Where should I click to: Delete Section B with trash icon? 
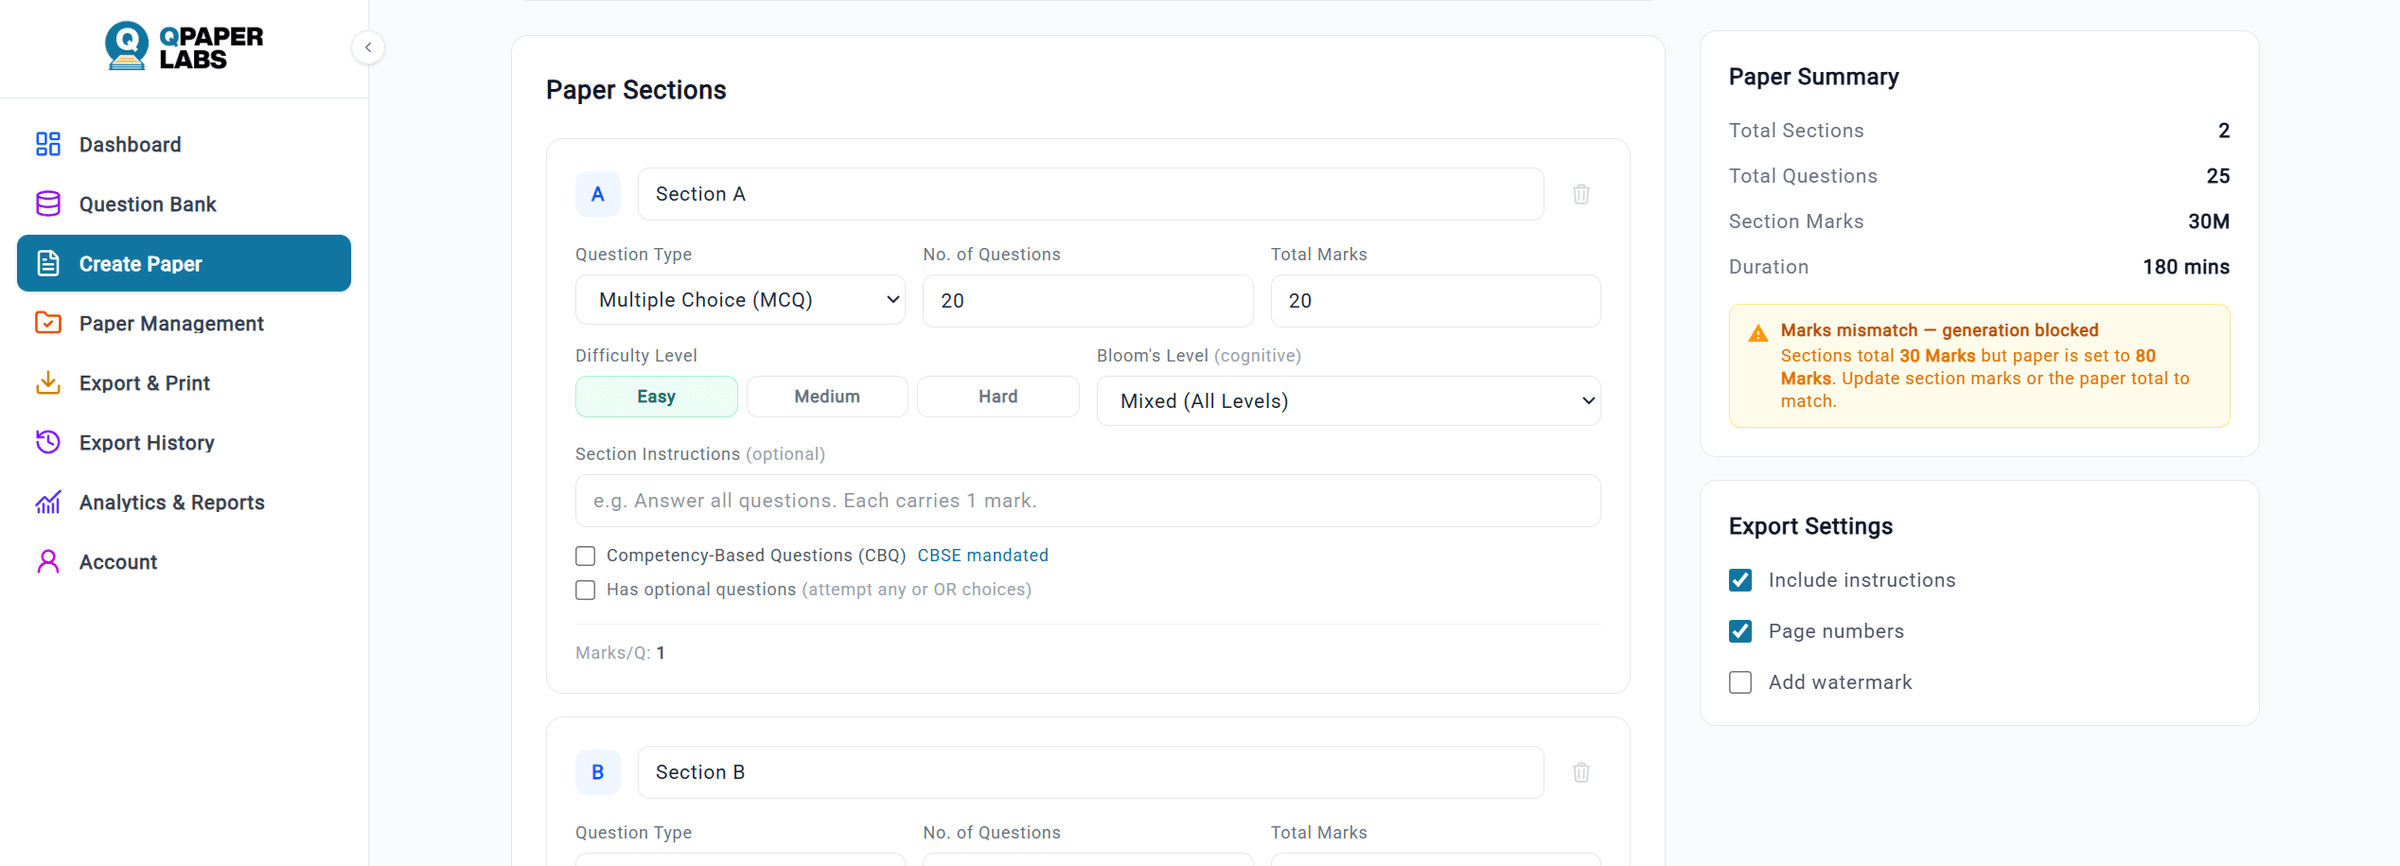point(1581,772)
